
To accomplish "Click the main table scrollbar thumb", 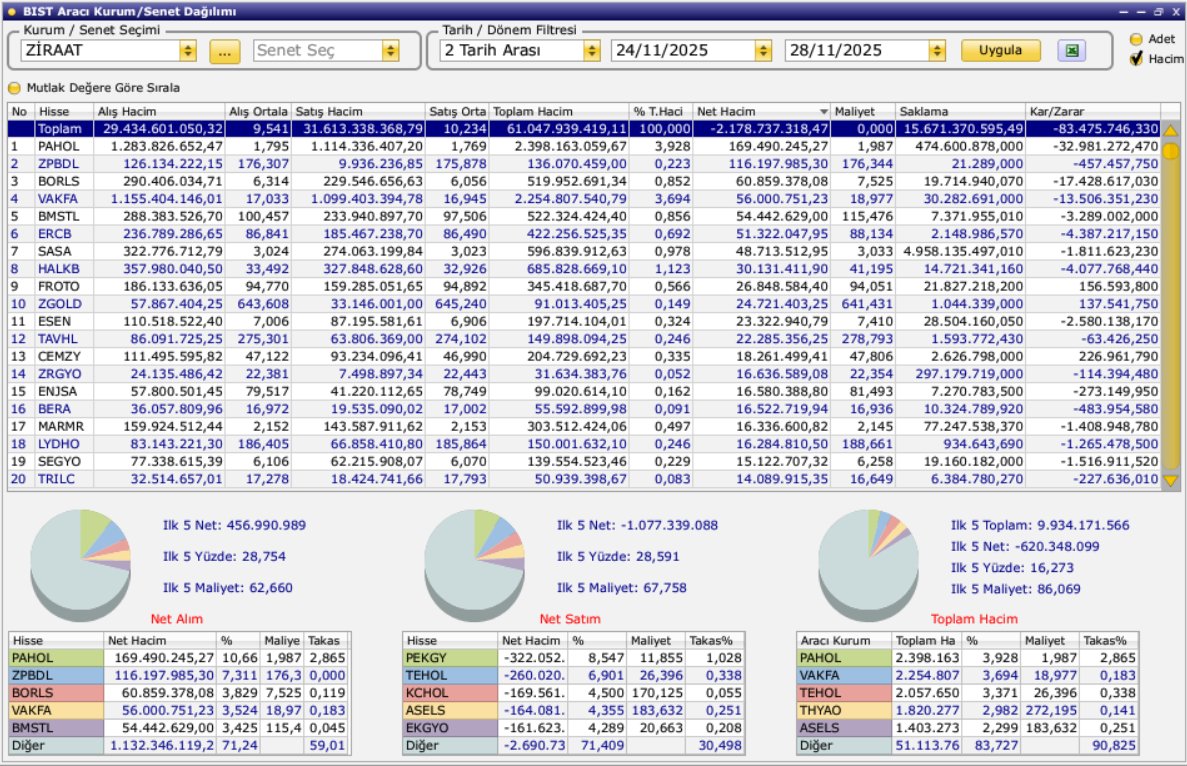I will coord(1170,151).
